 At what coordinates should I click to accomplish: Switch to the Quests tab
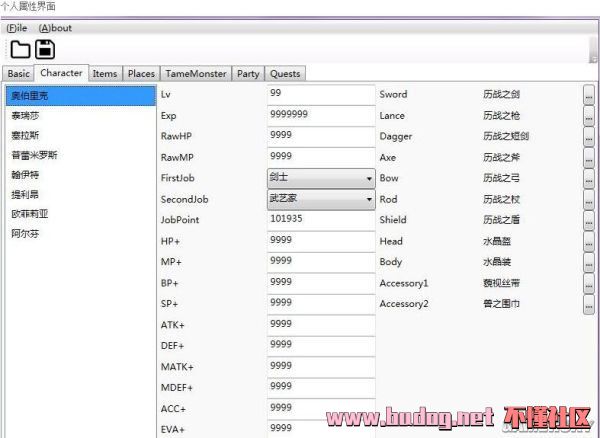285,73
